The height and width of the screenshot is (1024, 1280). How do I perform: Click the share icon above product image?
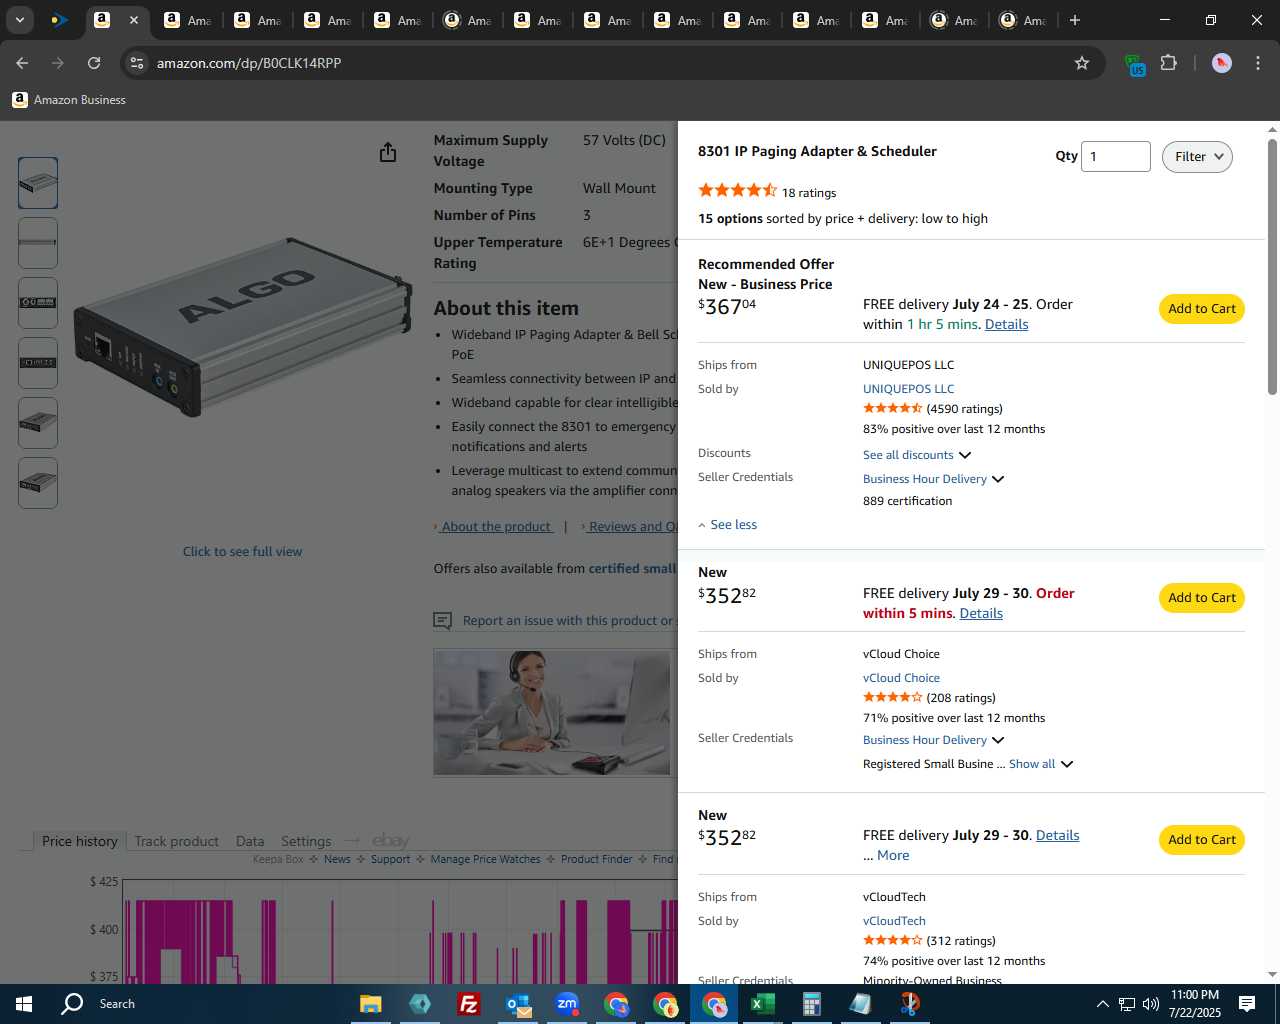[x=388, y=152]
